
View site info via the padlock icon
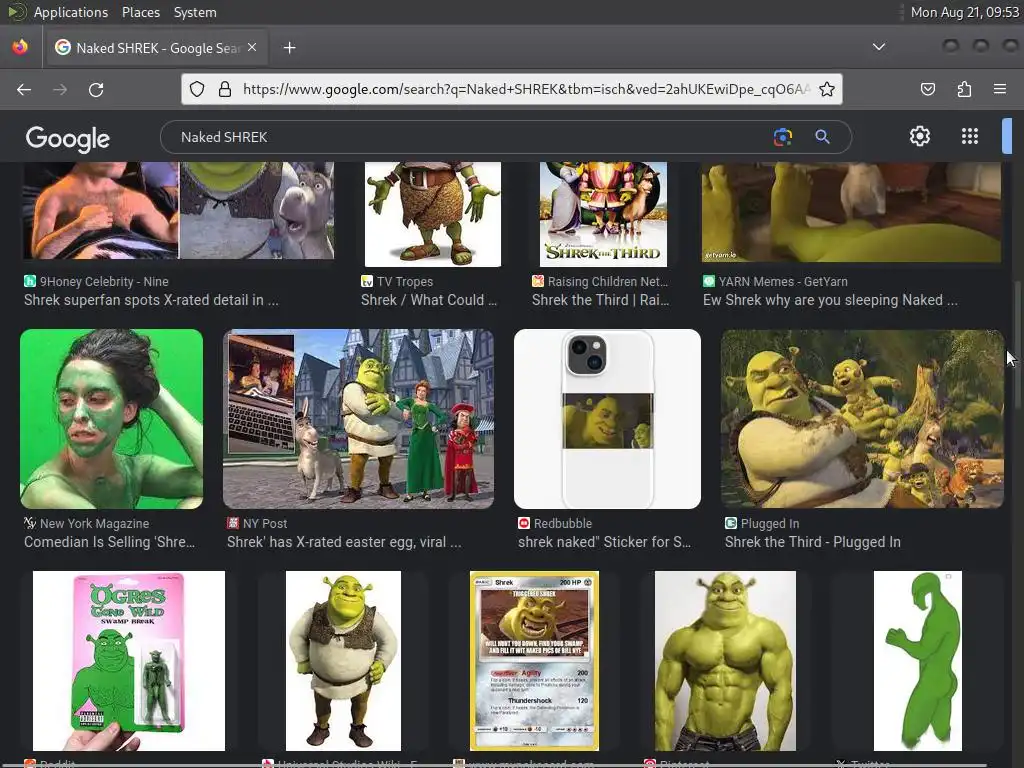[x=225, y=89]
